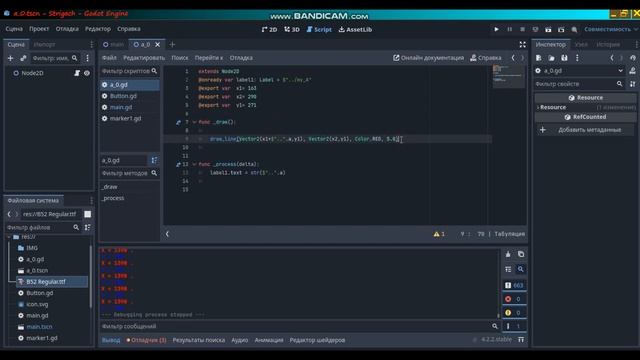Open the Проект menu
Screen dimensions: 640x360
tap(39, 29)
